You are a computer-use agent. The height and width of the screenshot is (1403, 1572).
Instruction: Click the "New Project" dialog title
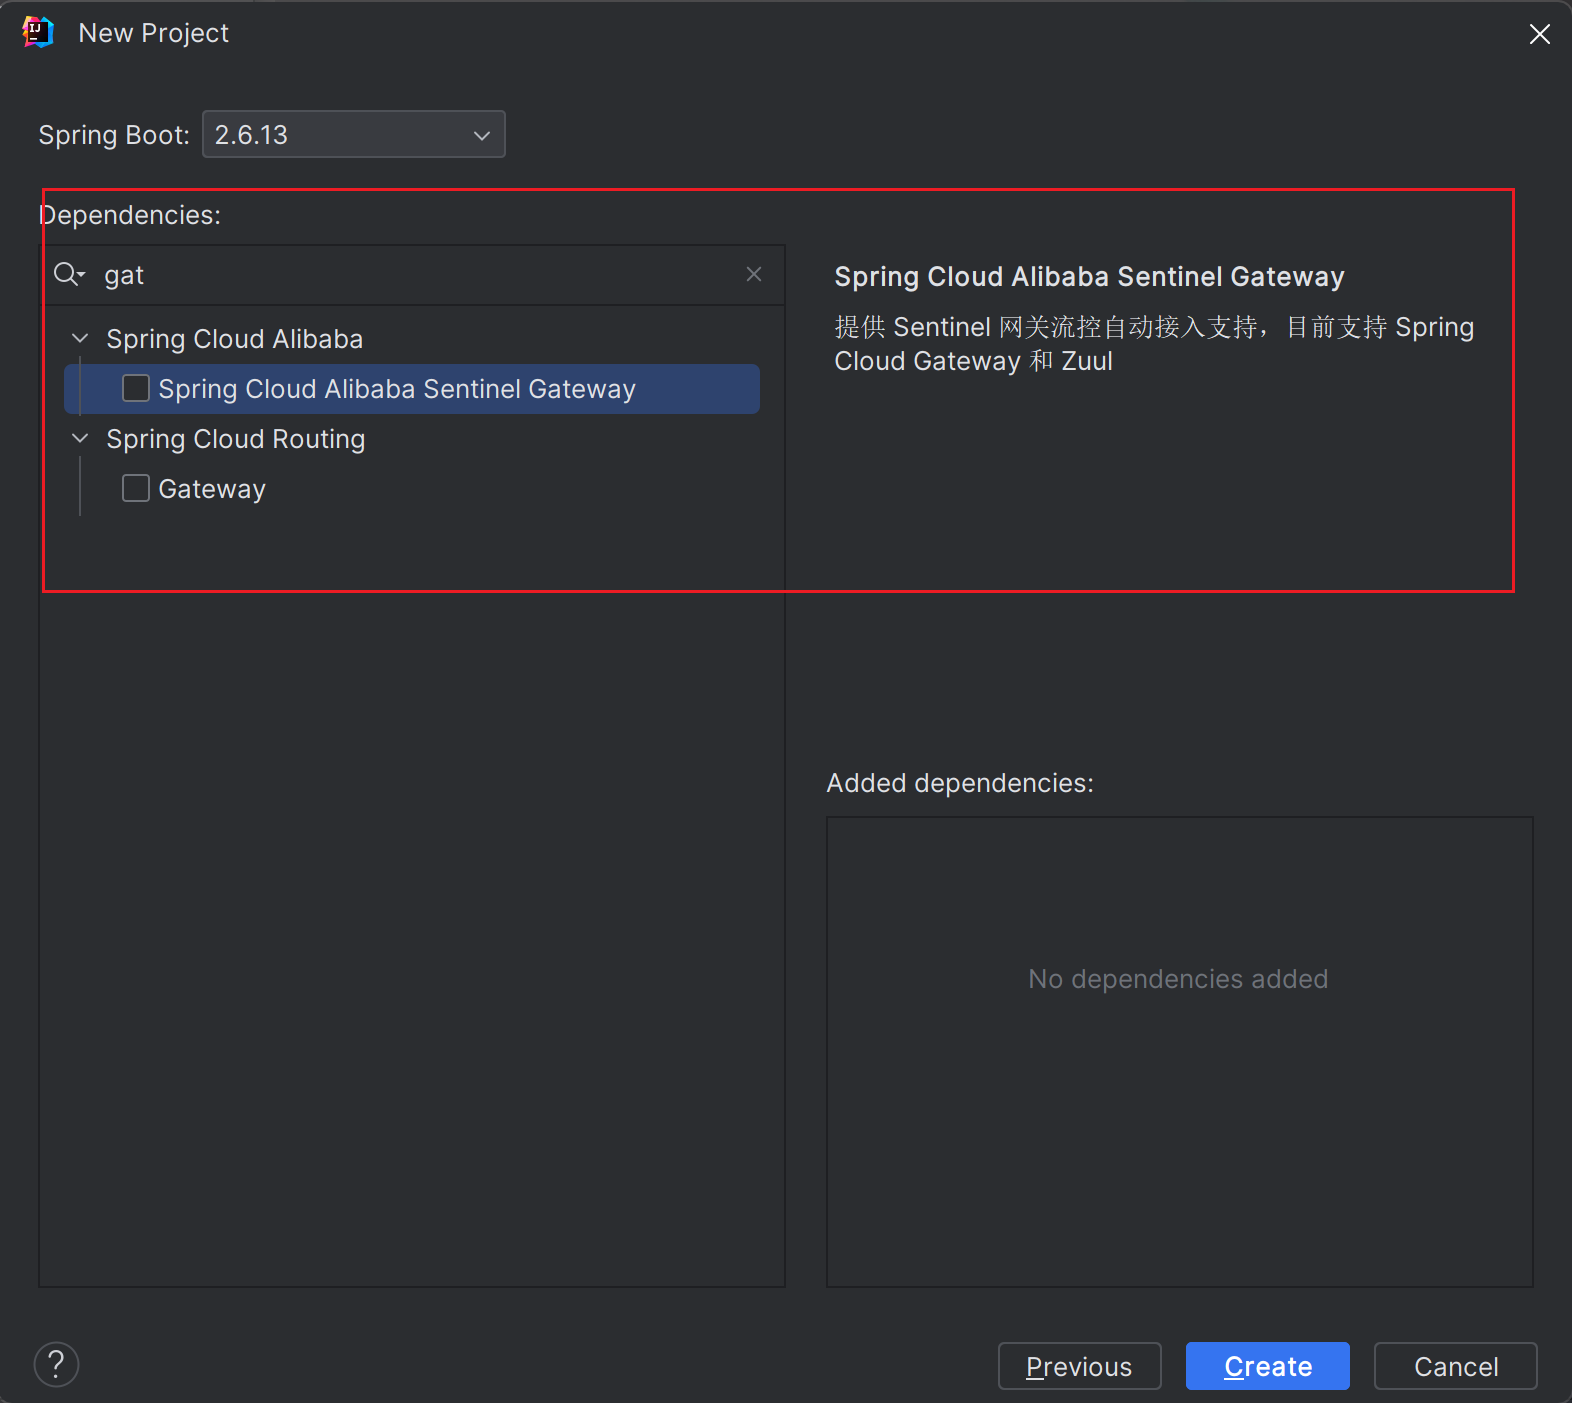[x=154, y=33]
